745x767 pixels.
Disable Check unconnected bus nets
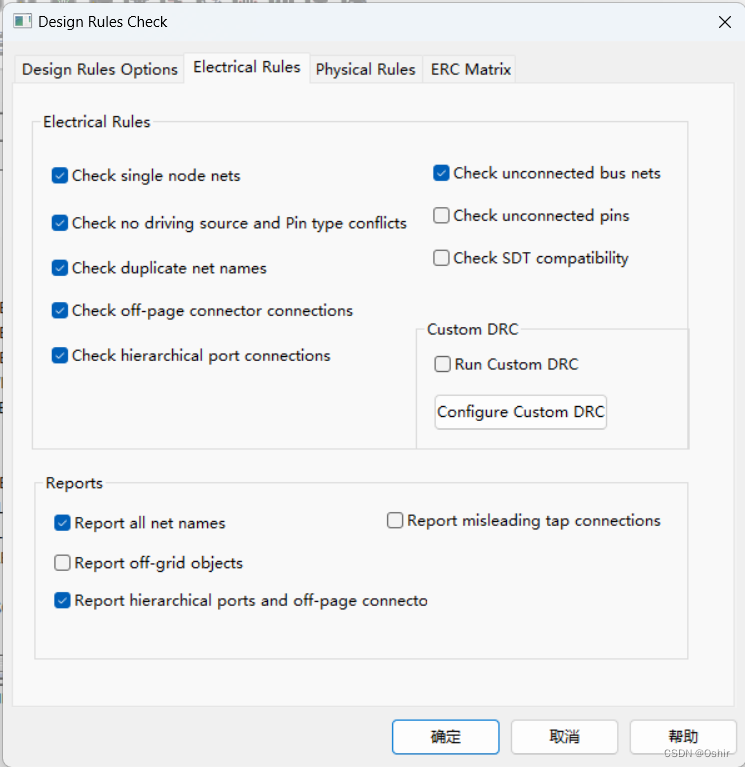[x=441, y=173]
